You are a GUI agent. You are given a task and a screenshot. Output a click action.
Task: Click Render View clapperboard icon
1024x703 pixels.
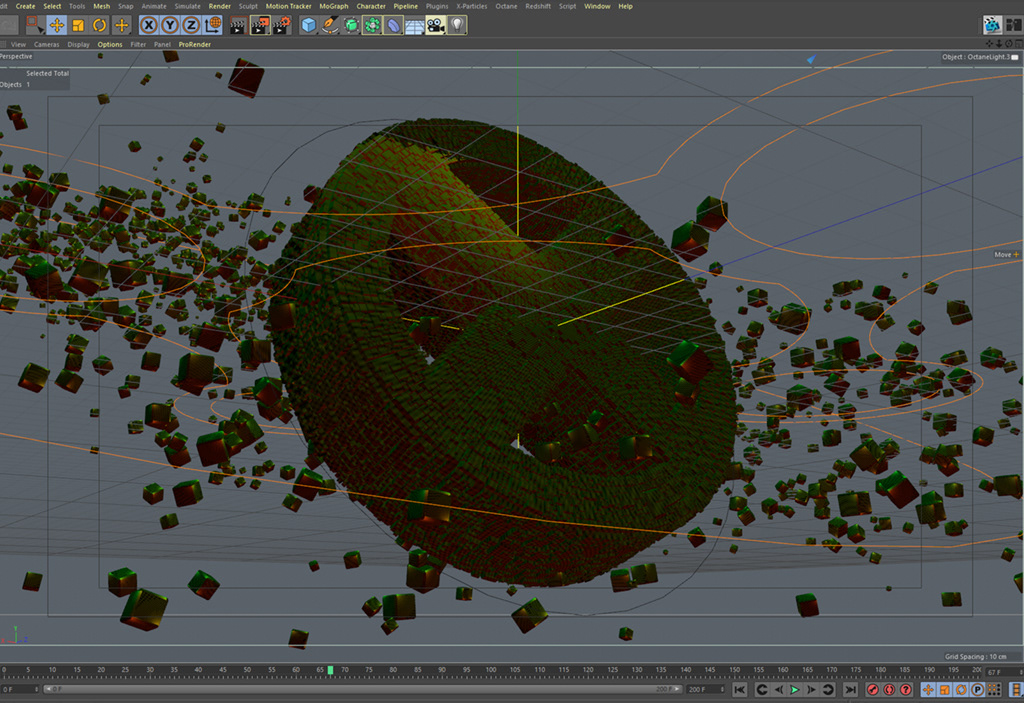238,25
